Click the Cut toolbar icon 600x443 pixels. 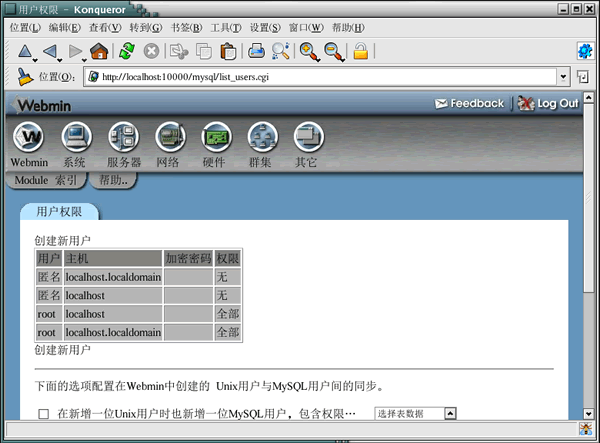[179, 51]
